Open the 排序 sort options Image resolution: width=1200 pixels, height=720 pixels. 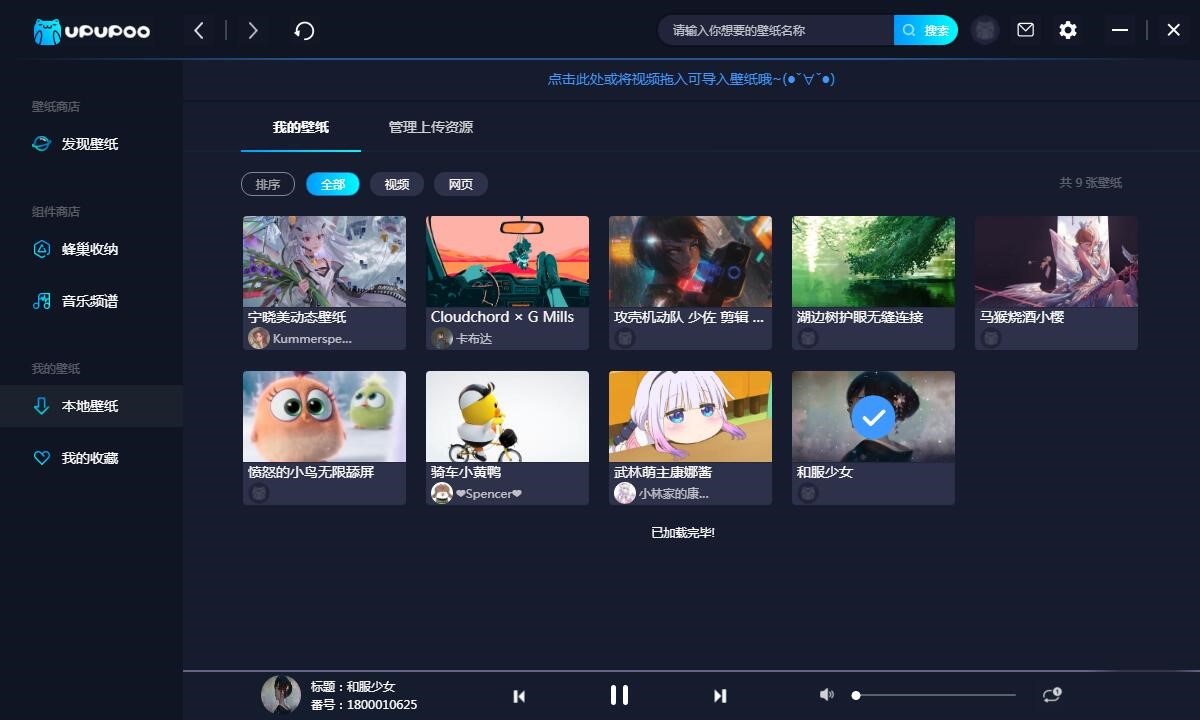[267, 184]
